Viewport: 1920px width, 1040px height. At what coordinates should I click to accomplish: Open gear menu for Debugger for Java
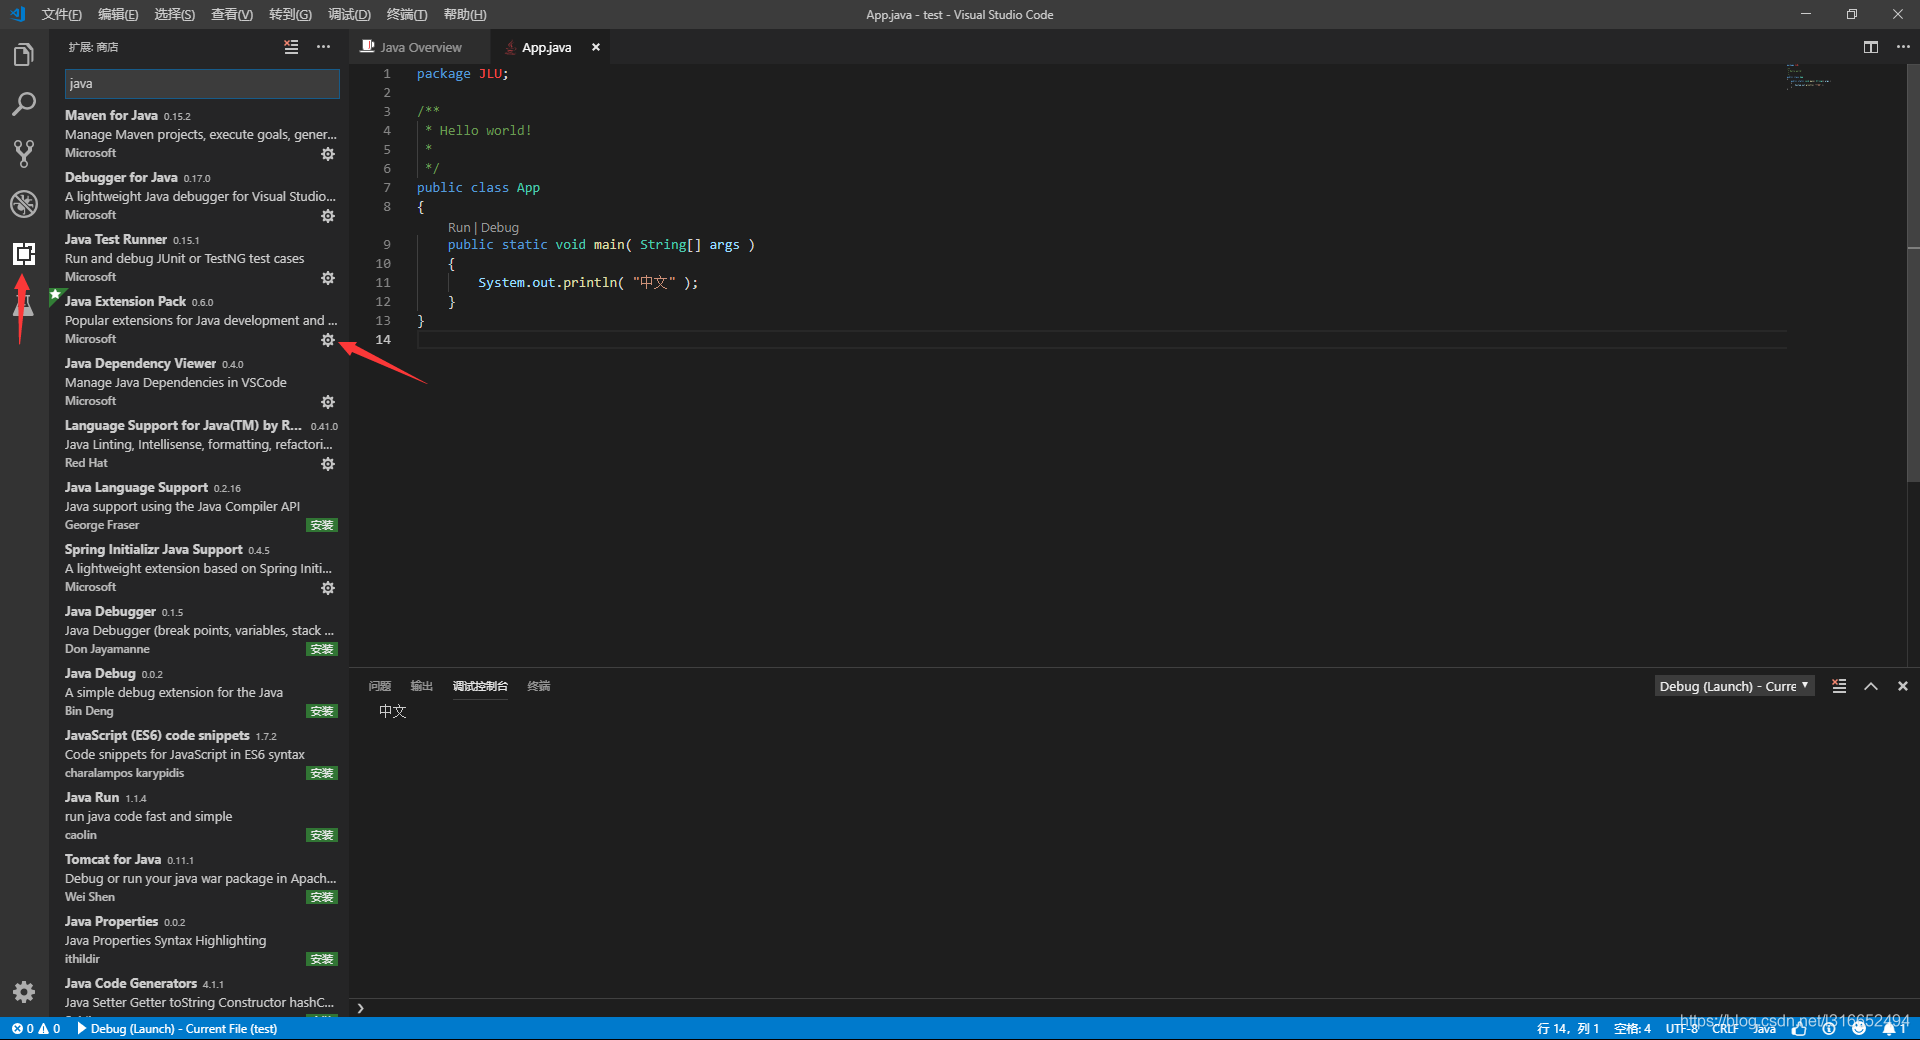328,216
